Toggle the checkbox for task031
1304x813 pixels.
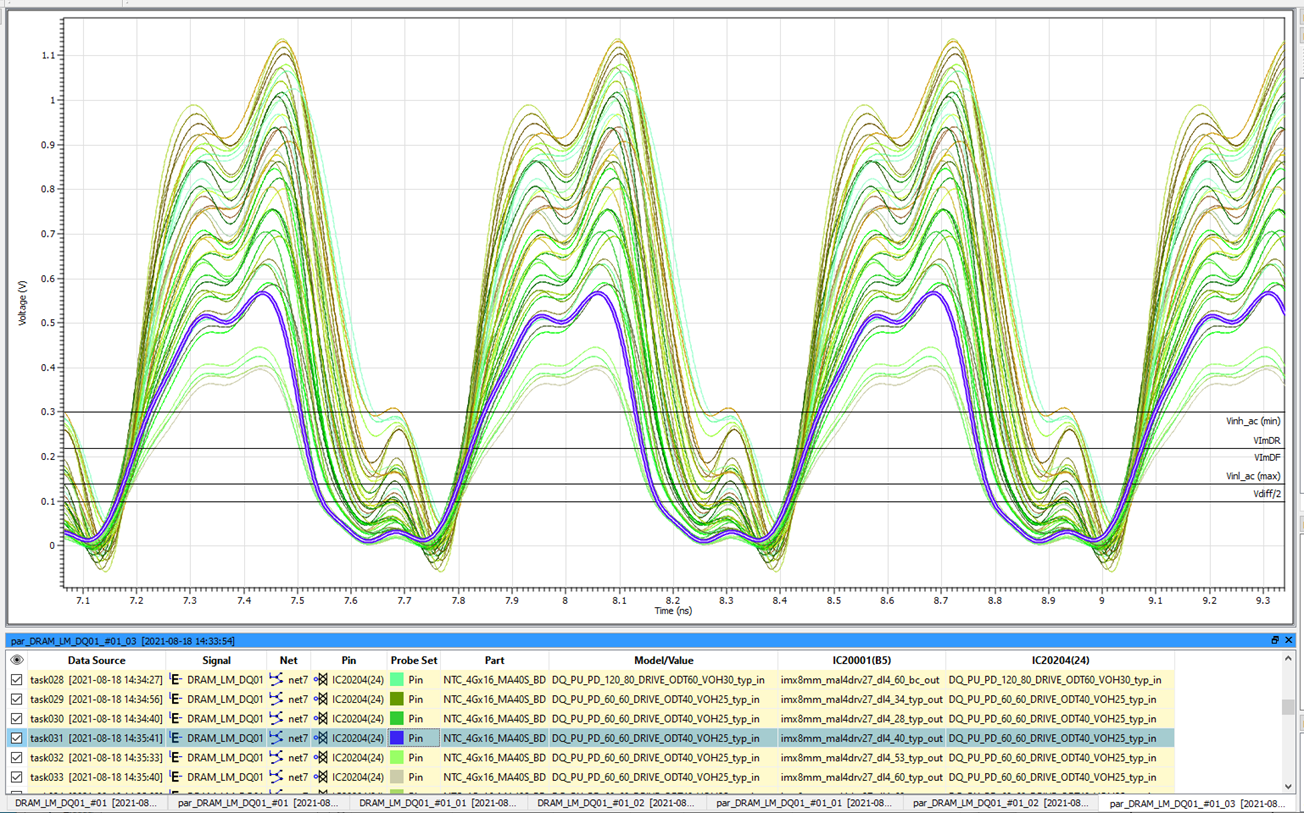(15, 738)
